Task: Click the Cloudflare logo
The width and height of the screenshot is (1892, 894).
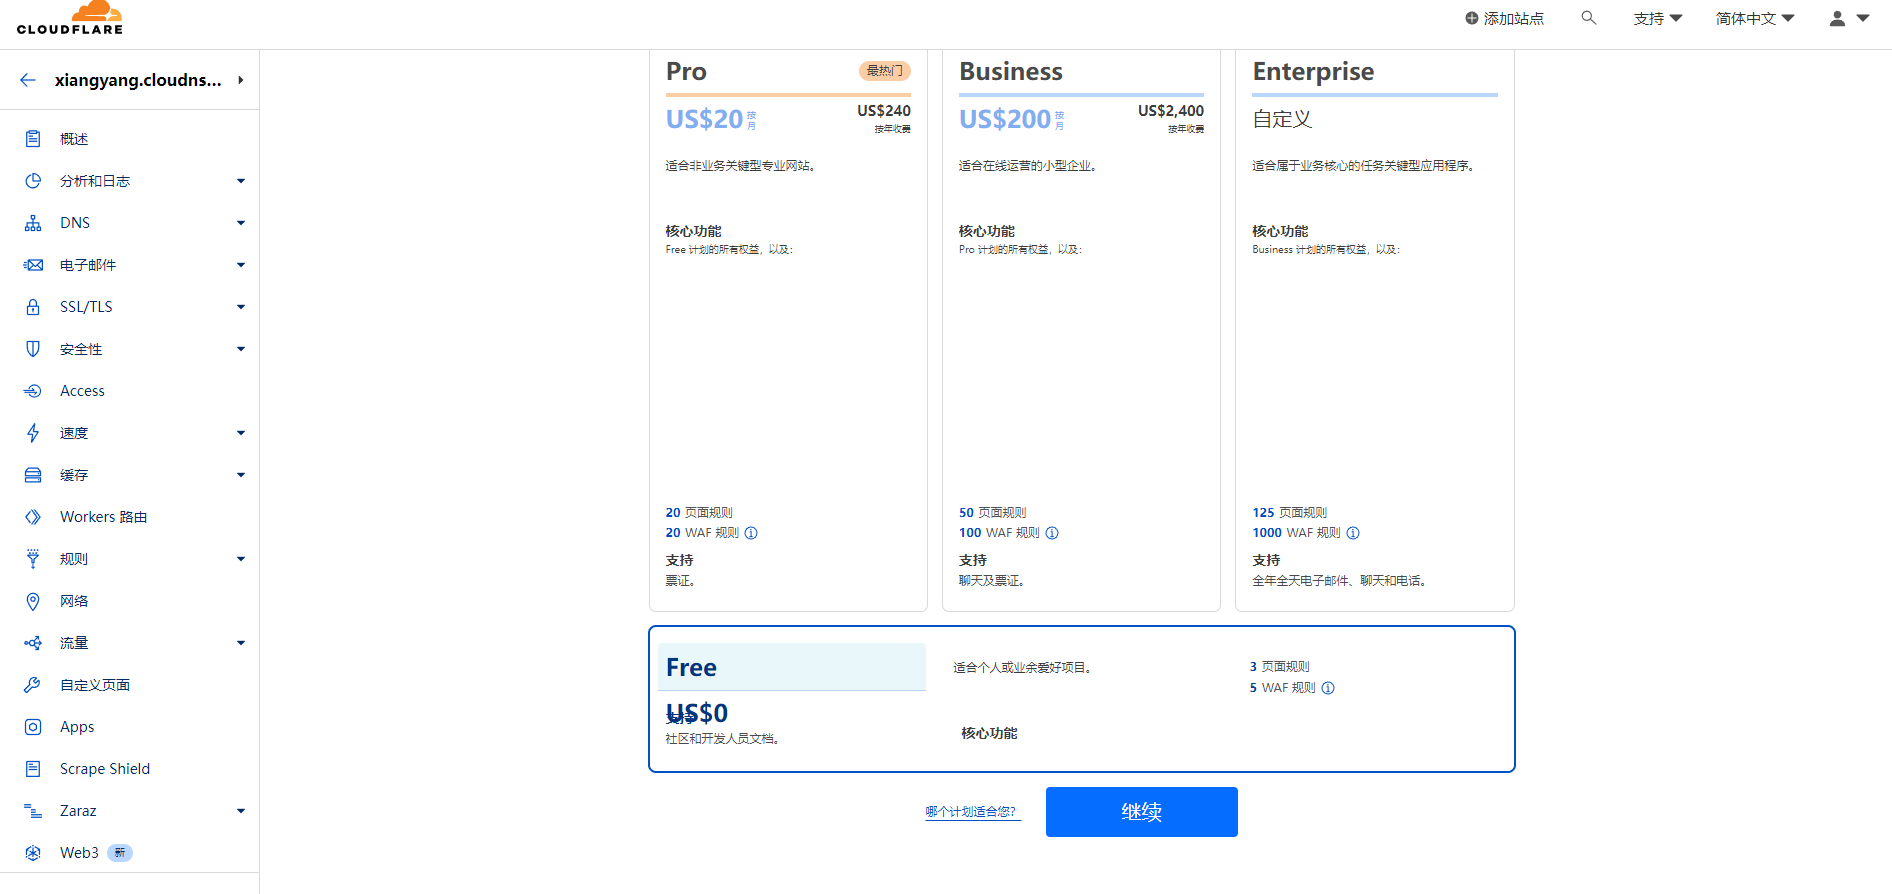Action: coord(70,18)
